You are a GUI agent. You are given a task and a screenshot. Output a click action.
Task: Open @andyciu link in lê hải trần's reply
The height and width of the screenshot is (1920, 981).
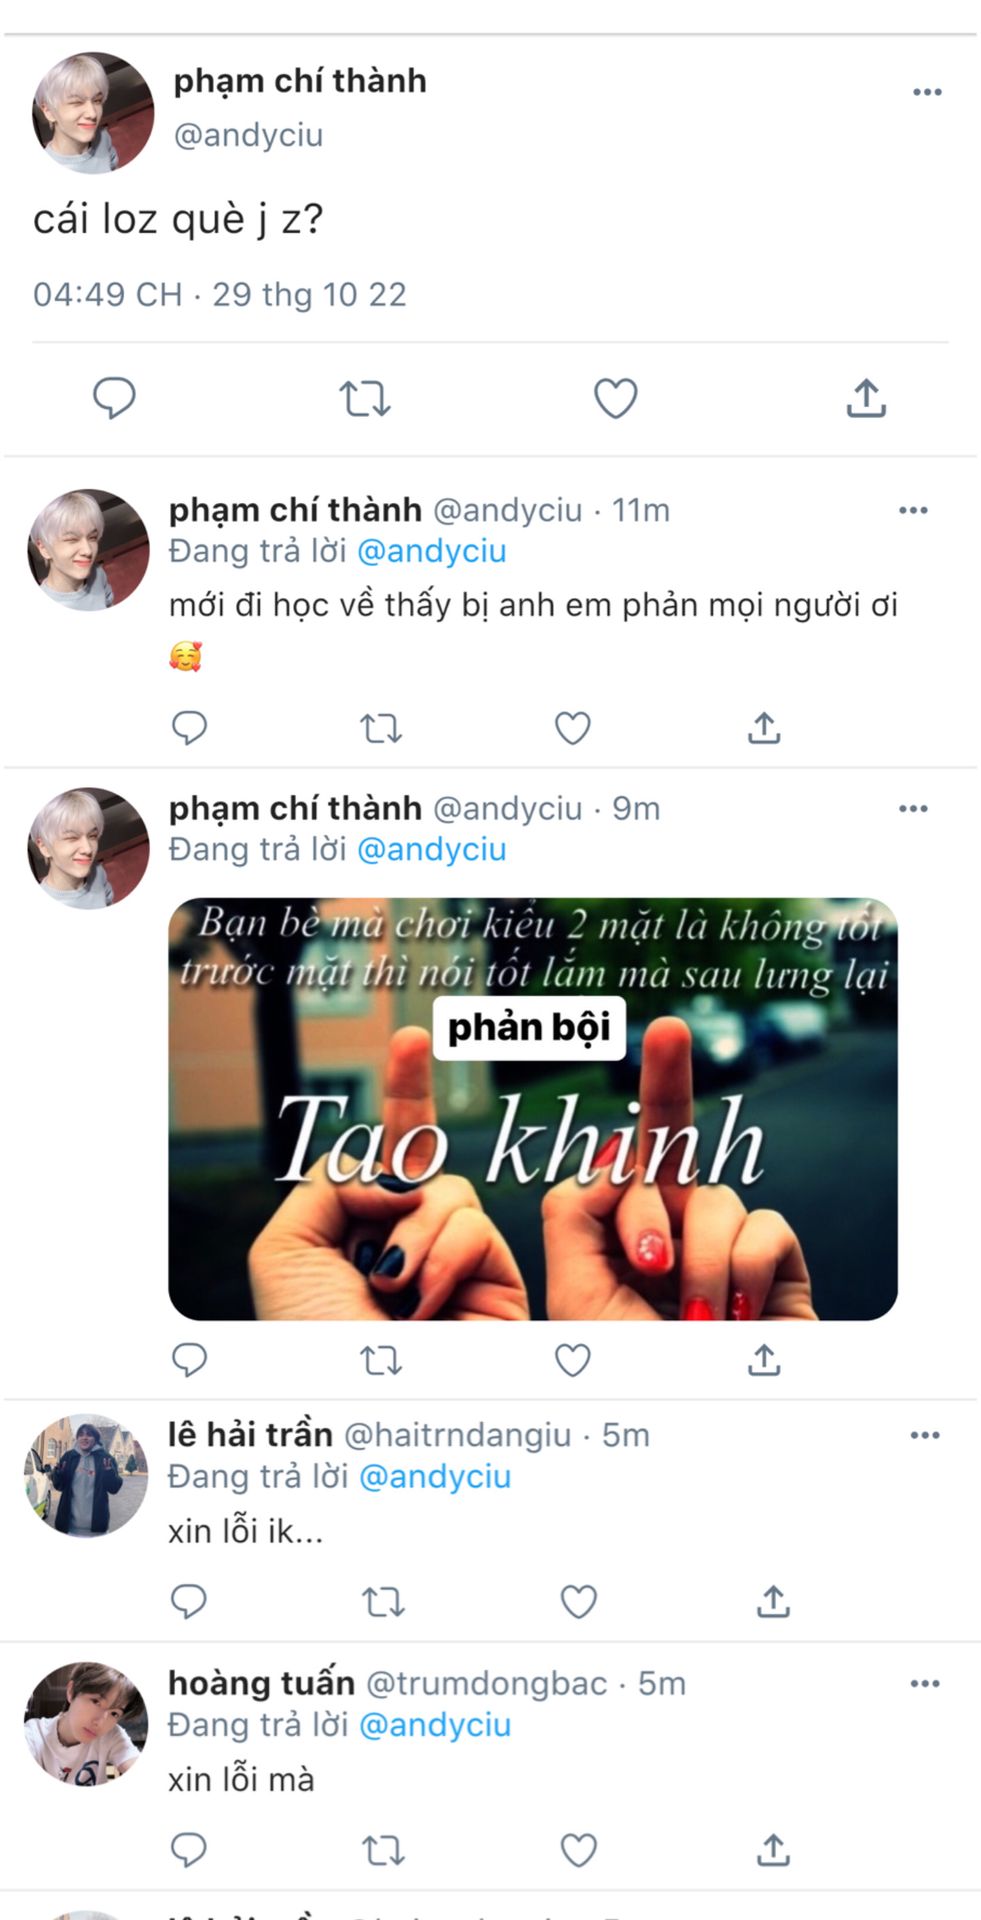coord(435,1476)
